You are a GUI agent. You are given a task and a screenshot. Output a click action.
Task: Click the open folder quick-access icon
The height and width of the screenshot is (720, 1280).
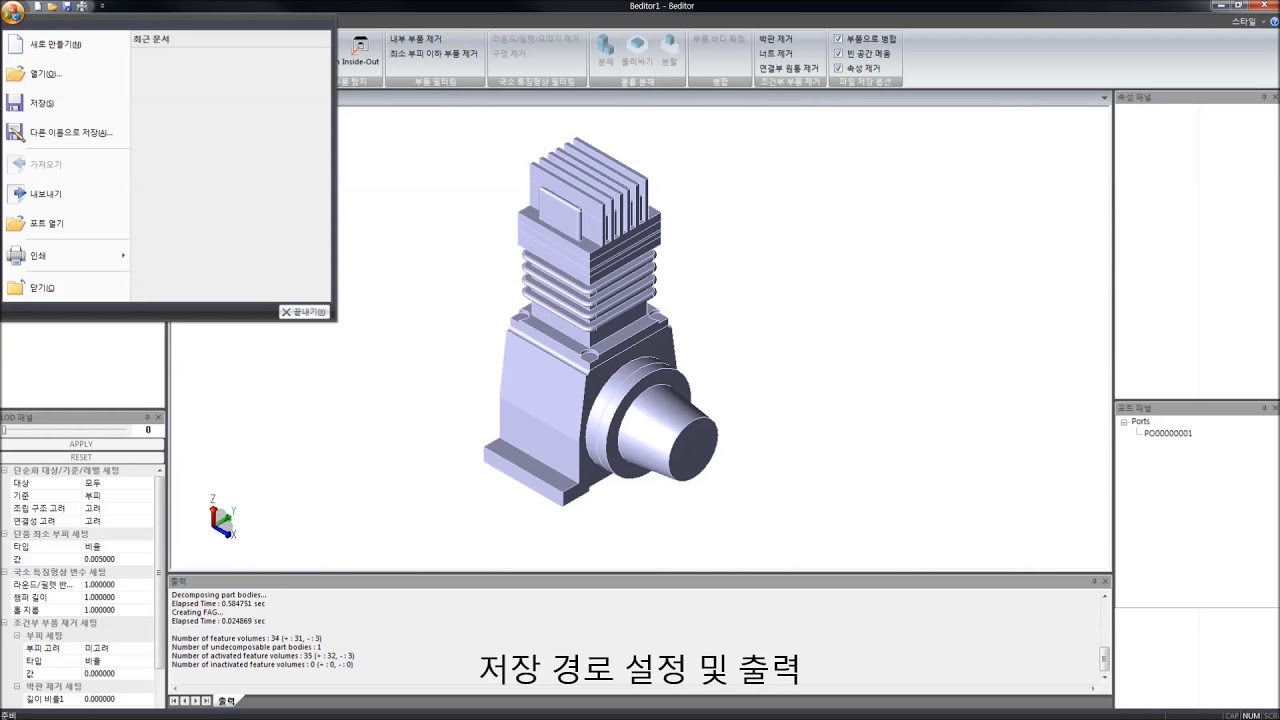click(52, 6)
